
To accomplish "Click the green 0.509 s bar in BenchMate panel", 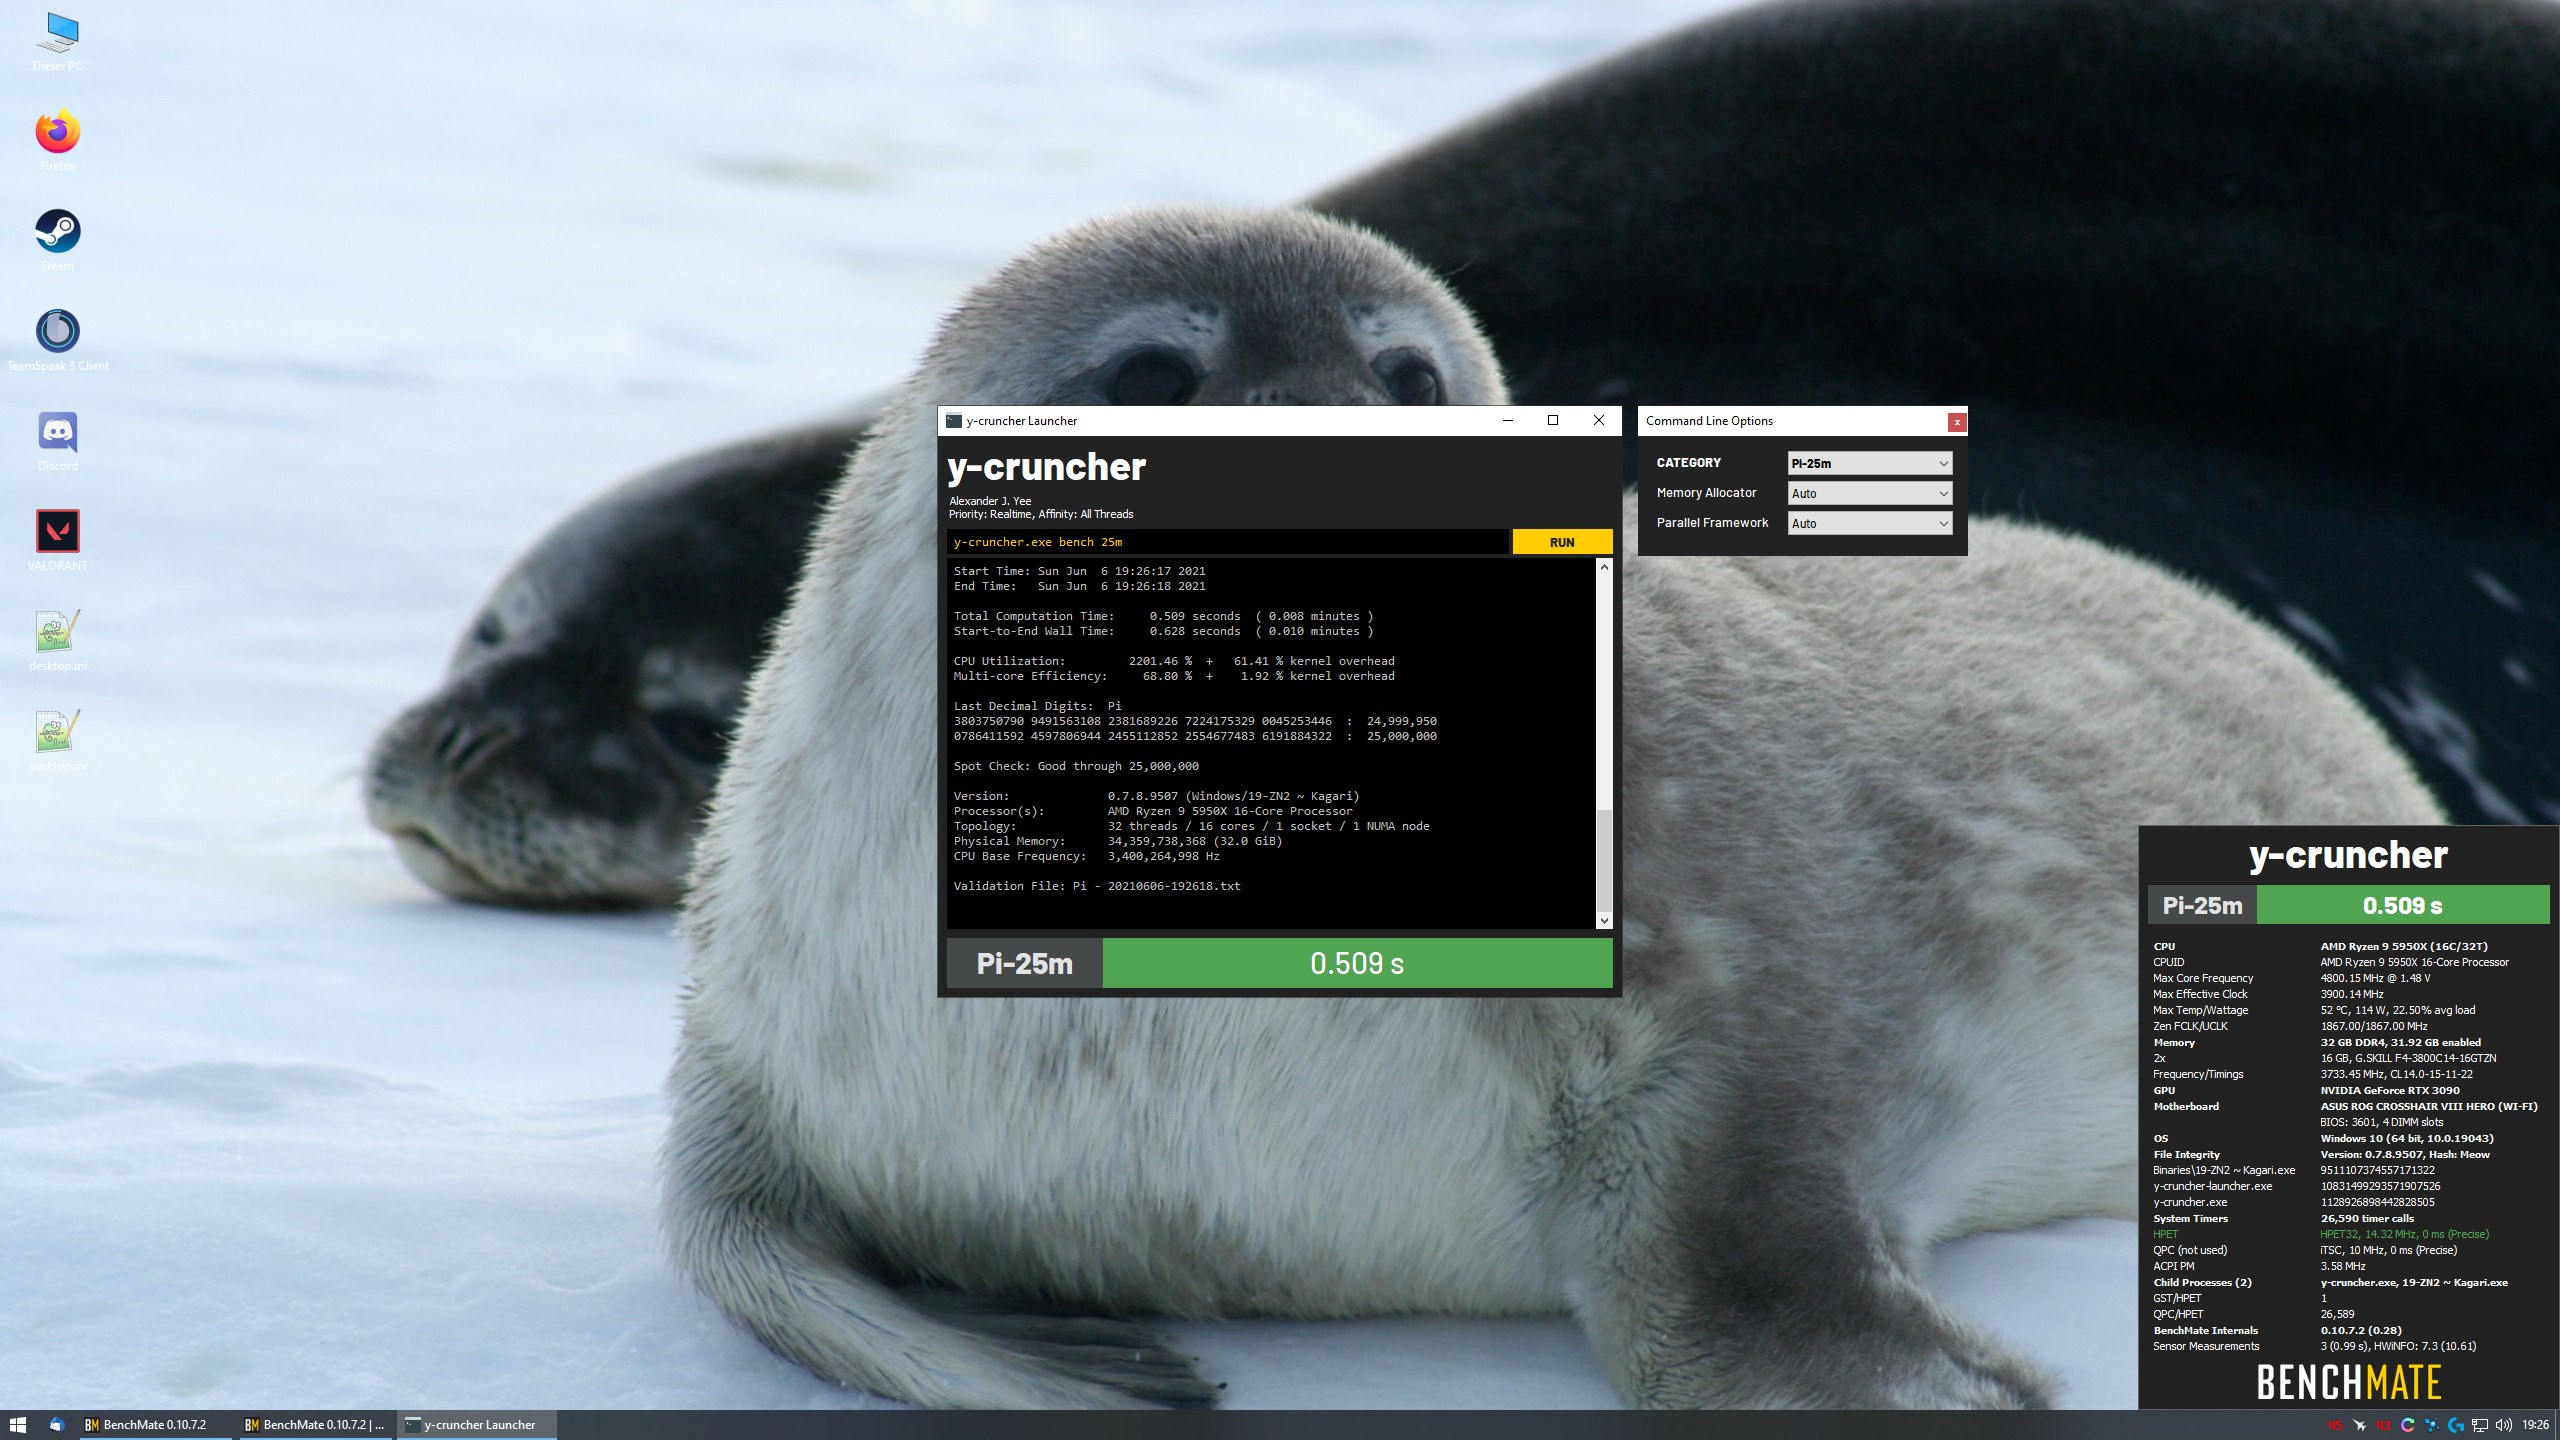I will click(x=2403, y=905).
